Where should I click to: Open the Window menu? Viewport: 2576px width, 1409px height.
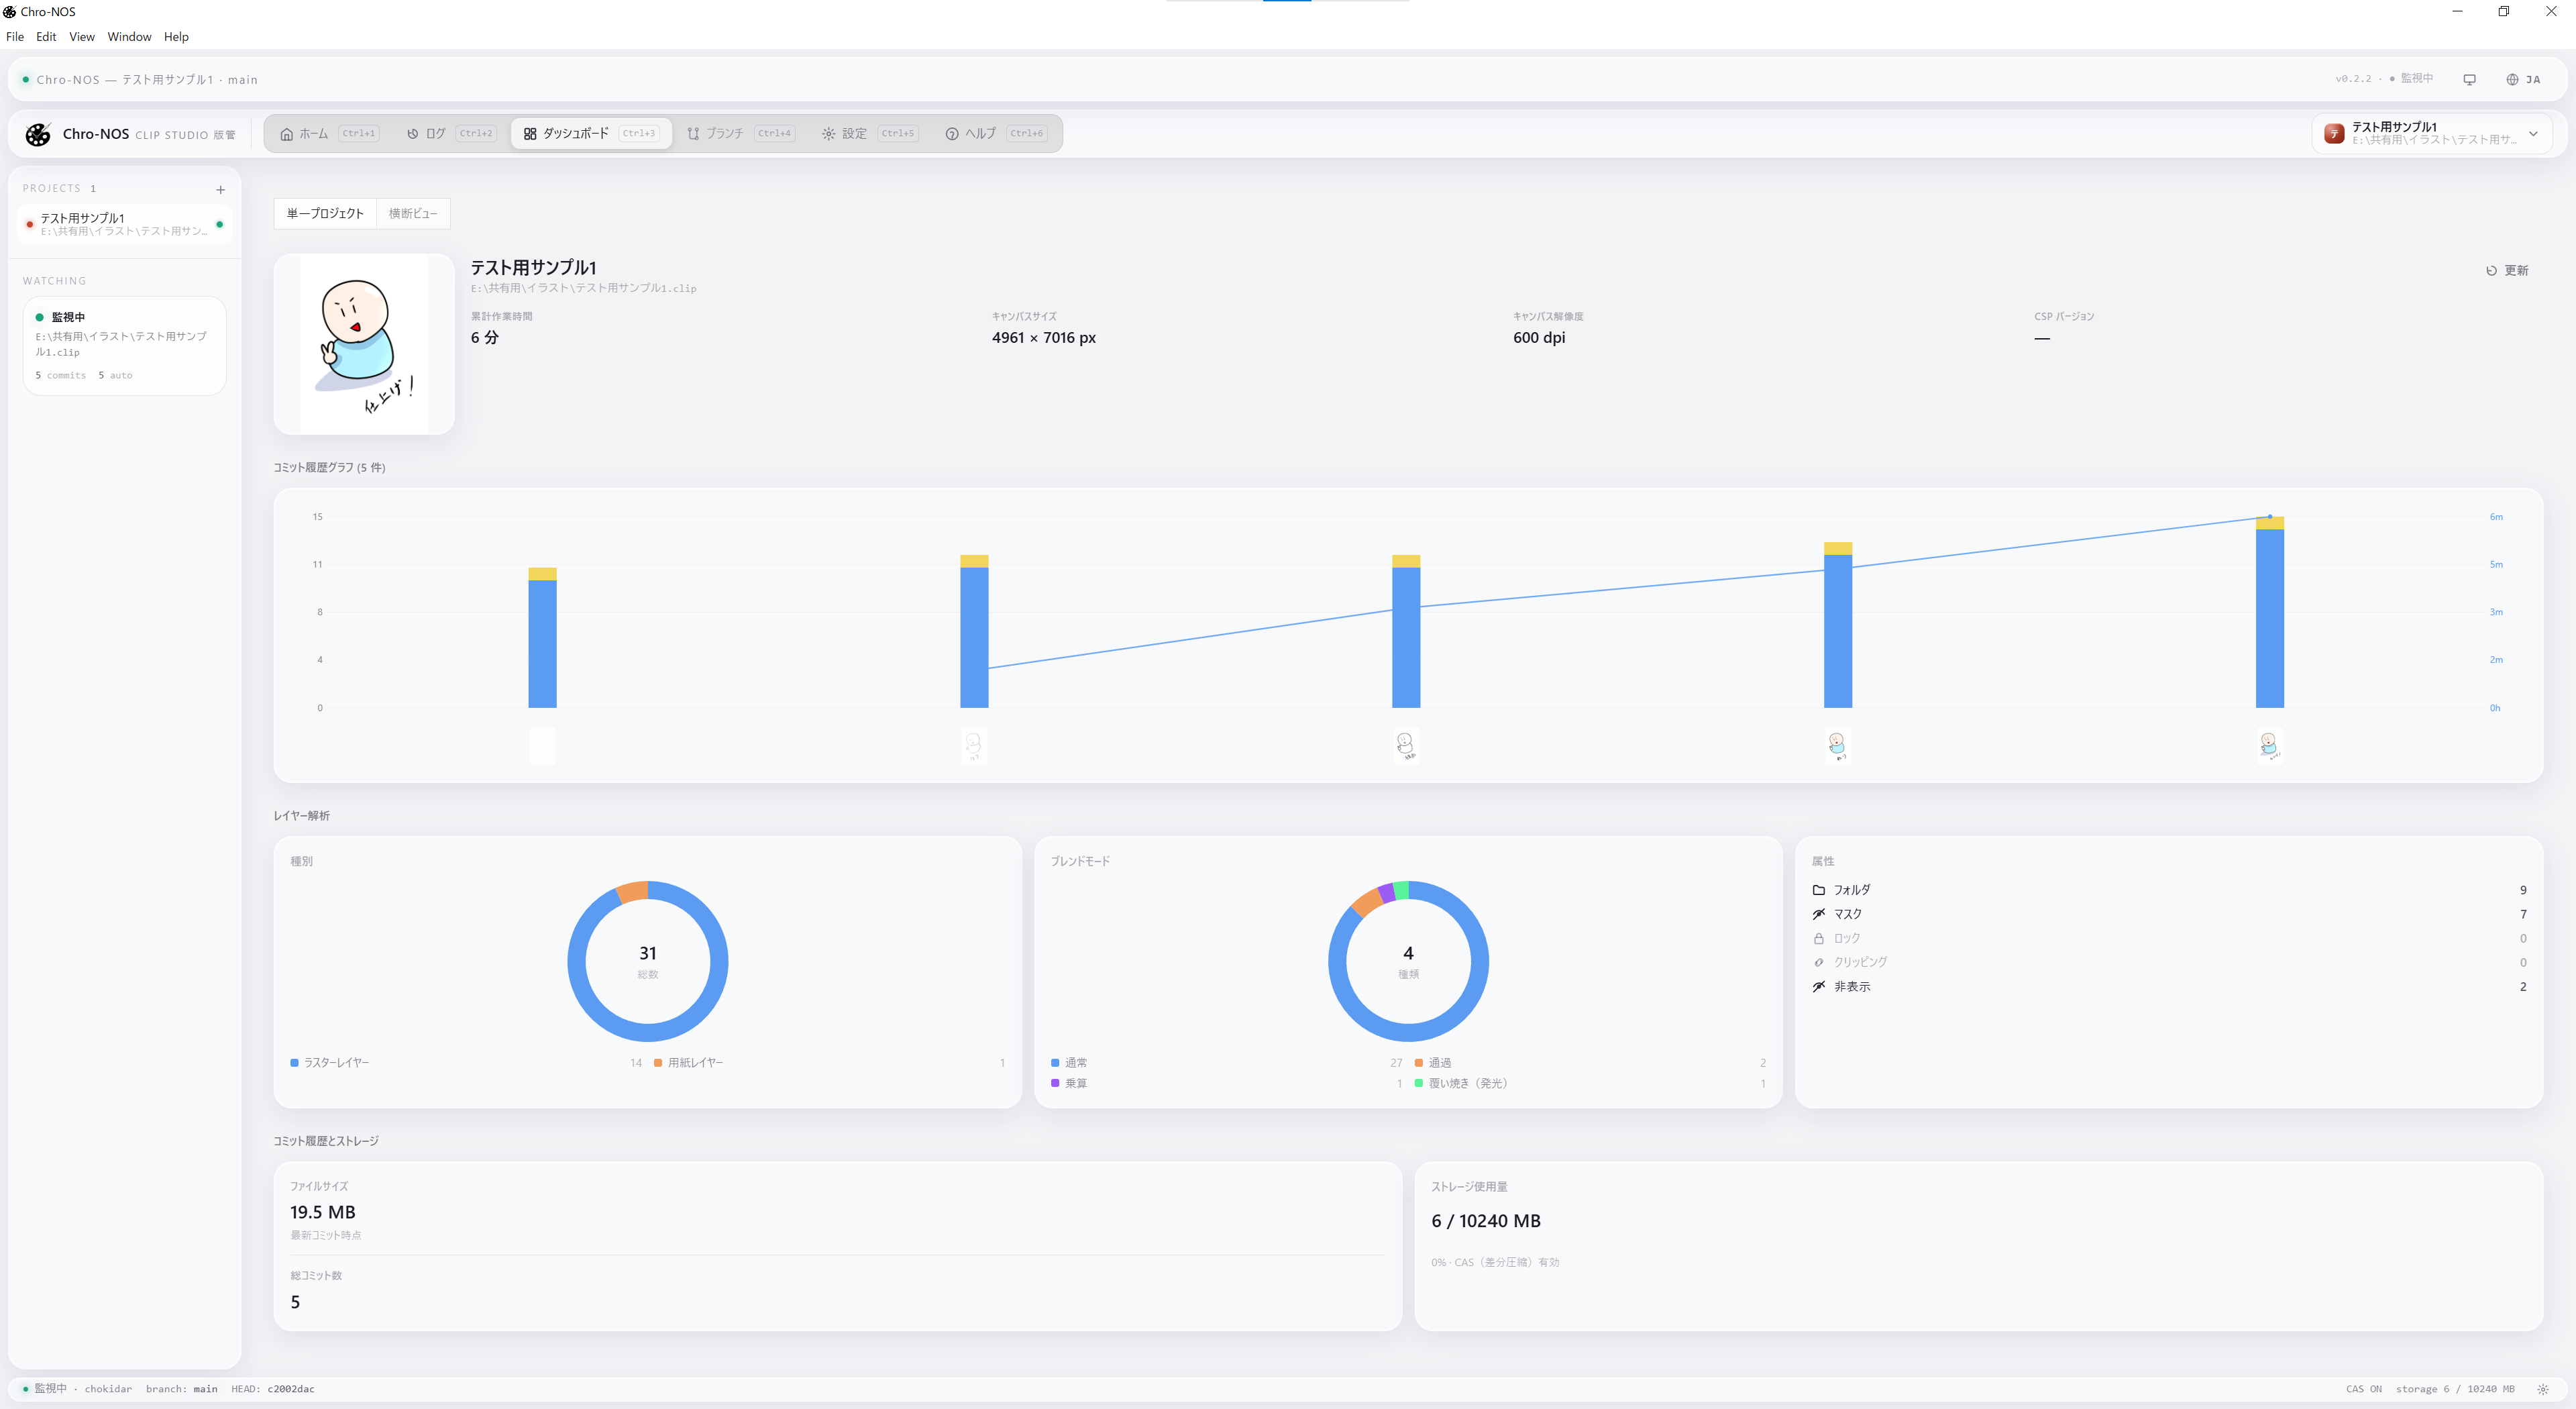click(x=129, y=37)
